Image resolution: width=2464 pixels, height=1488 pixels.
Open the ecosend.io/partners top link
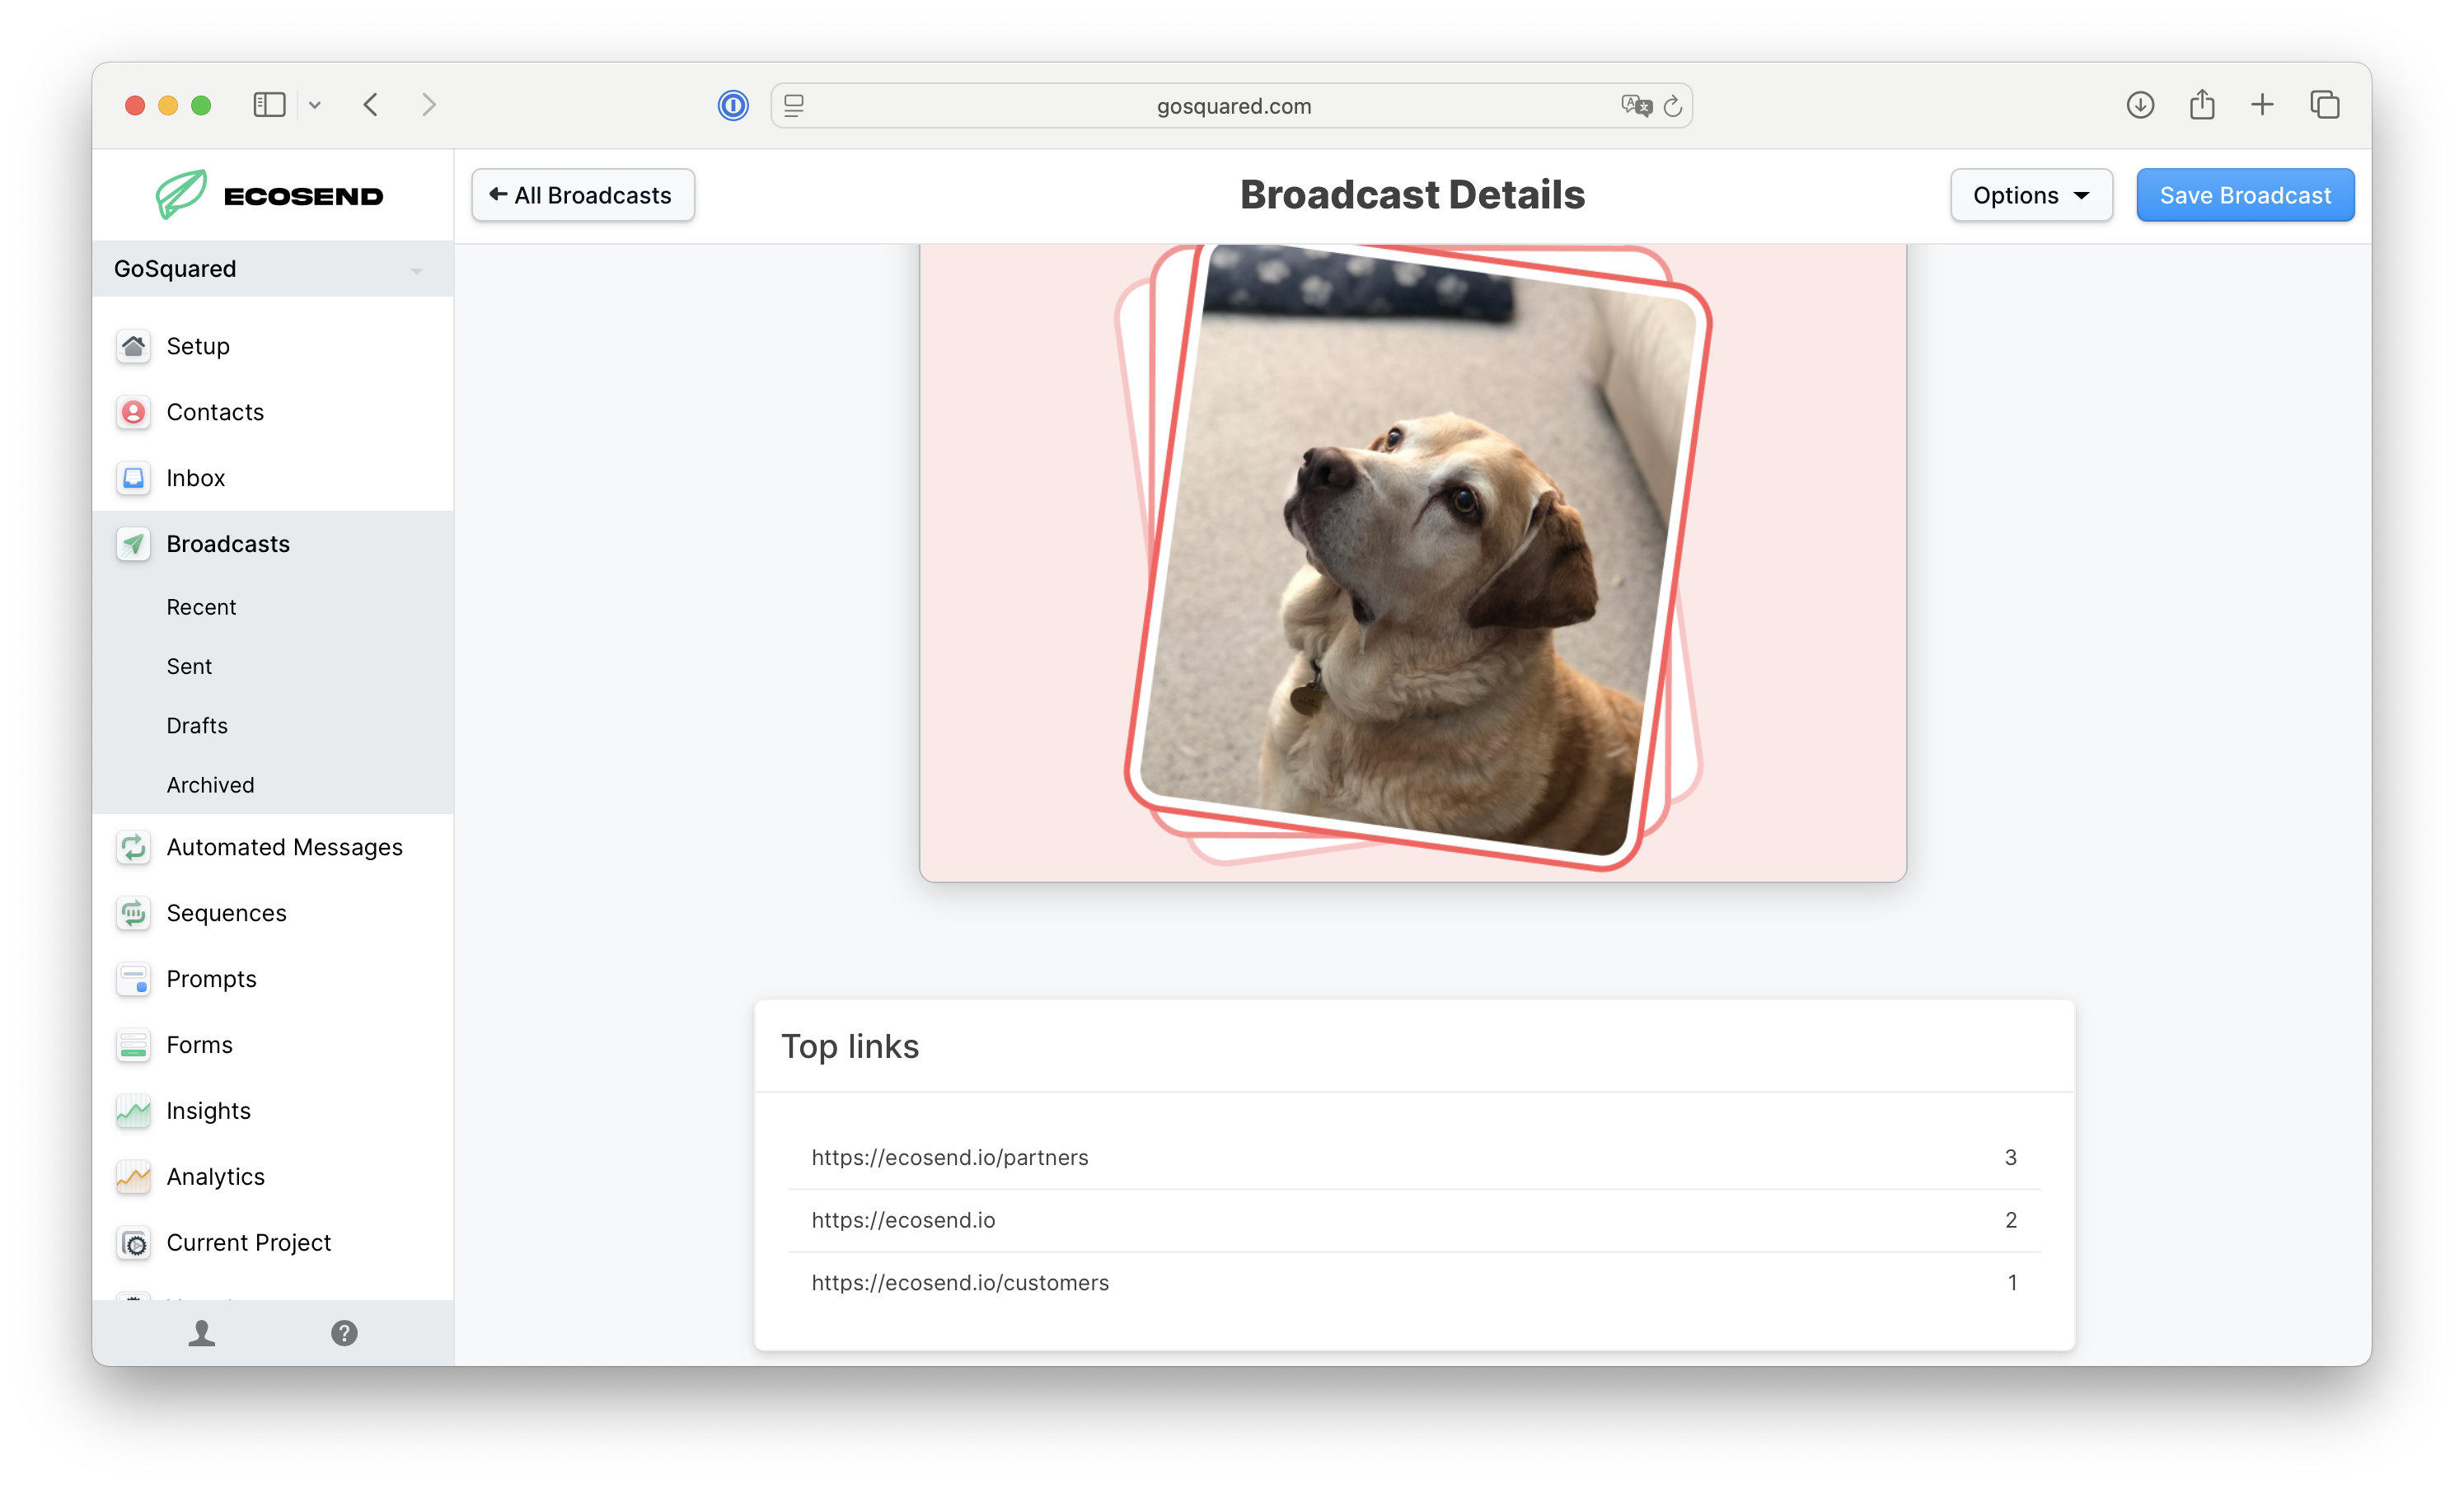click(949, 1157)
